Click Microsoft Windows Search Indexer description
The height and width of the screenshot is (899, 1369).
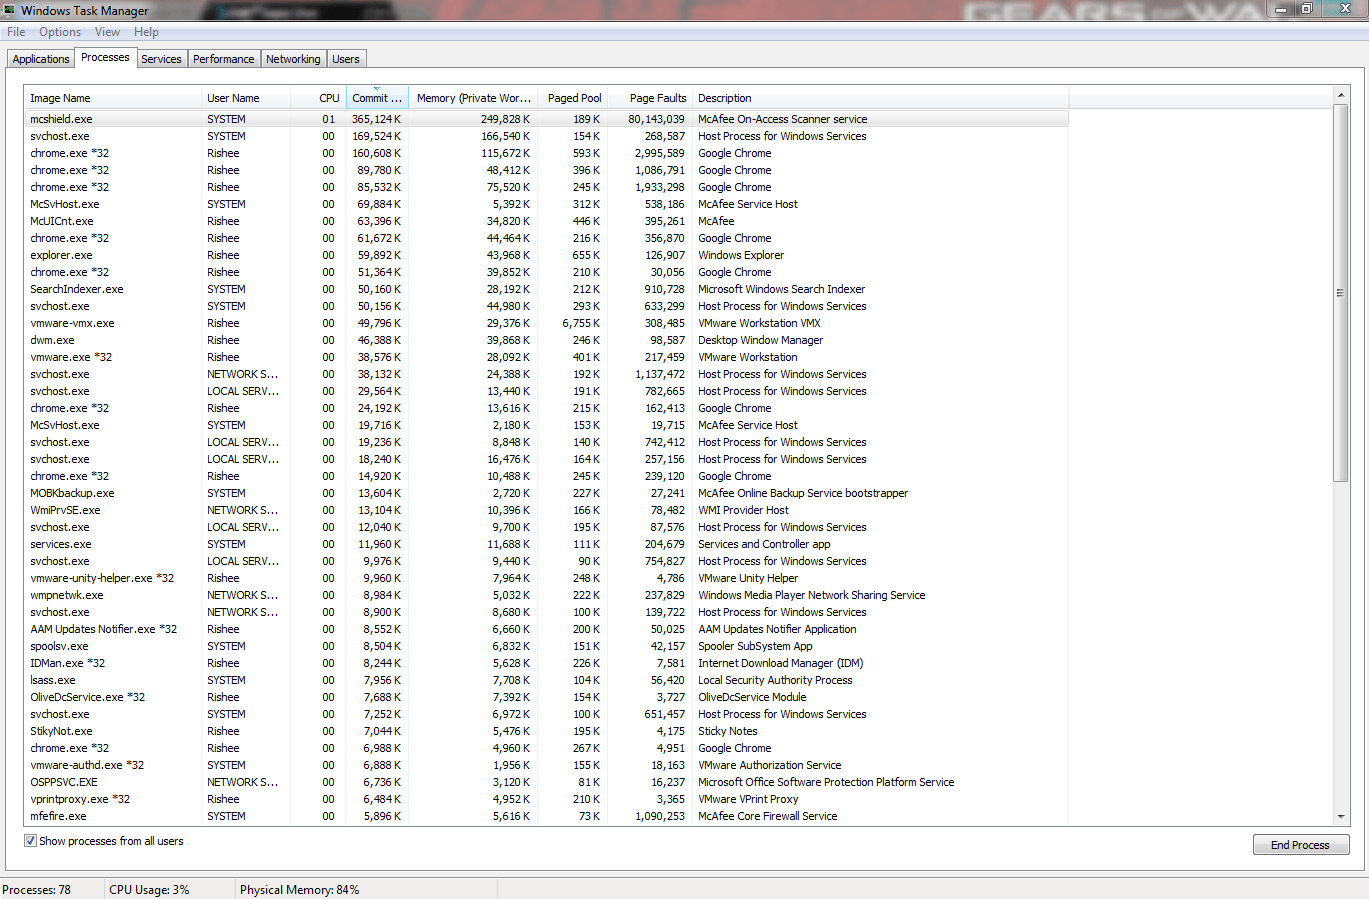781,289
